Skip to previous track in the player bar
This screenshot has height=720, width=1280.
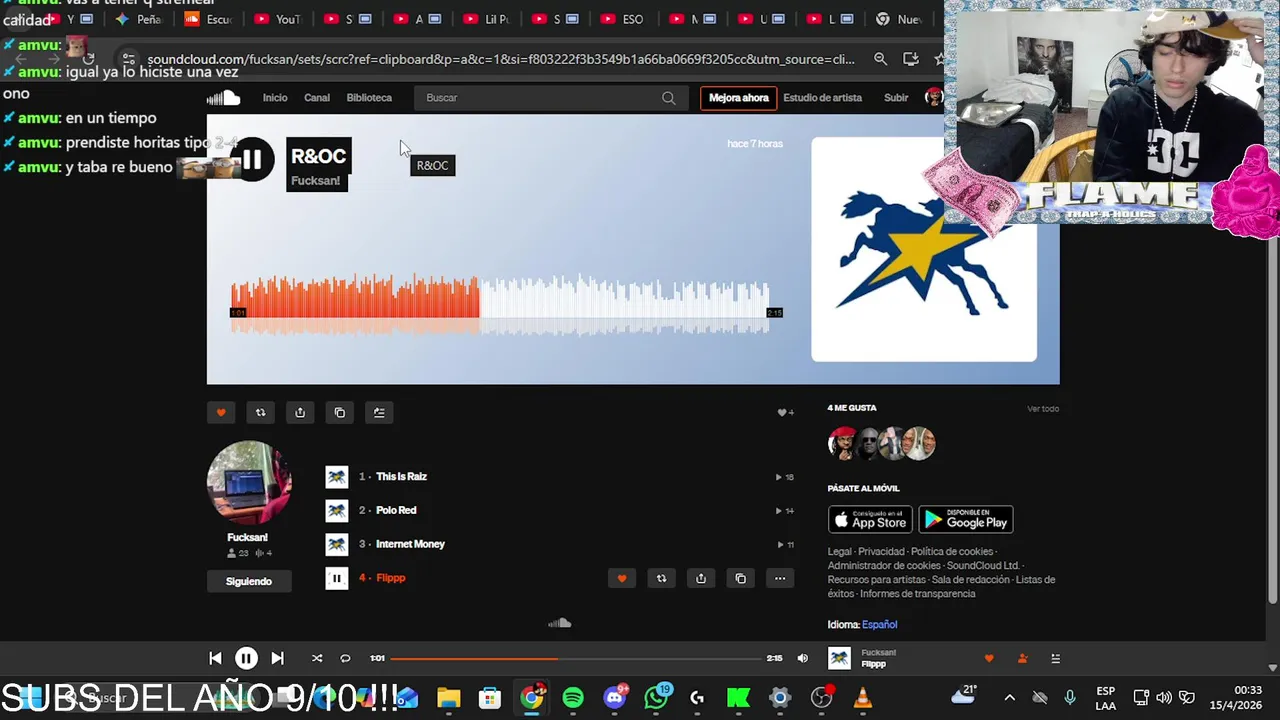215,658
